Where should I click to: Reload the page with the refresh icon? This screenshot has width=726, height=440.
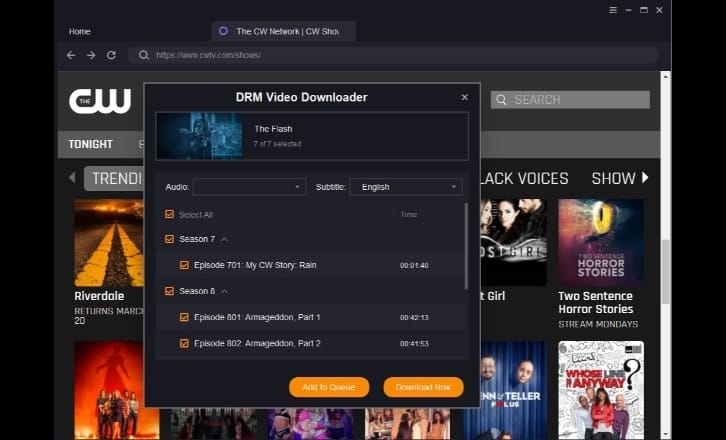point(111,55)
